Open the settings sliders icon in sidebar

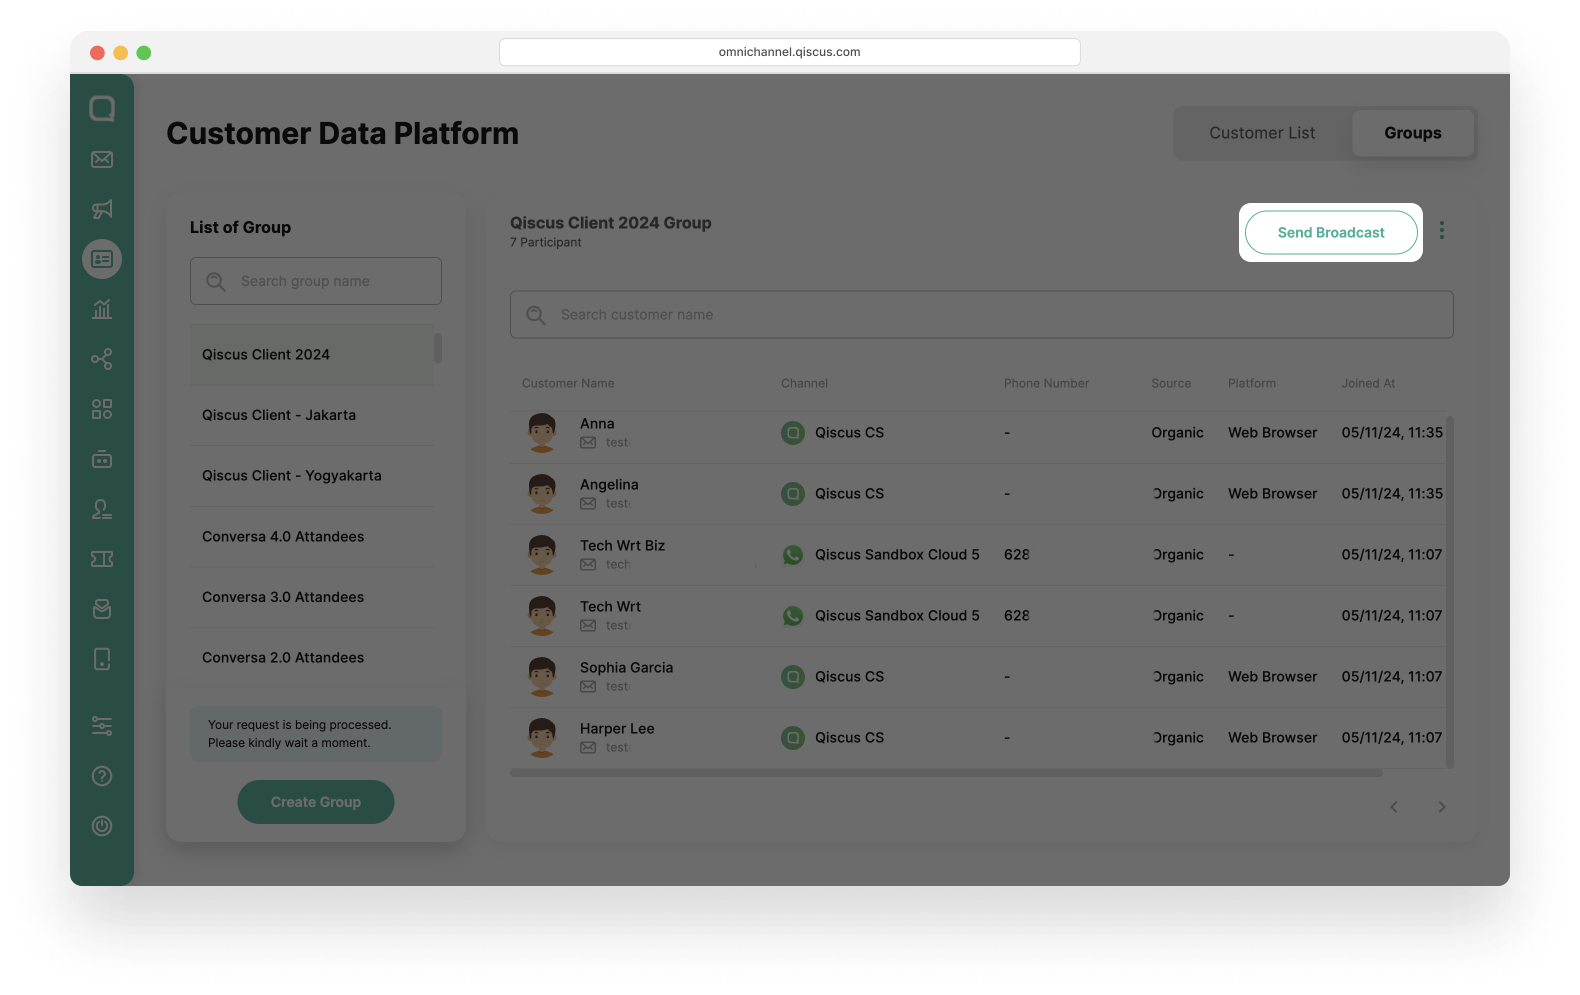(x=102, y=726)
